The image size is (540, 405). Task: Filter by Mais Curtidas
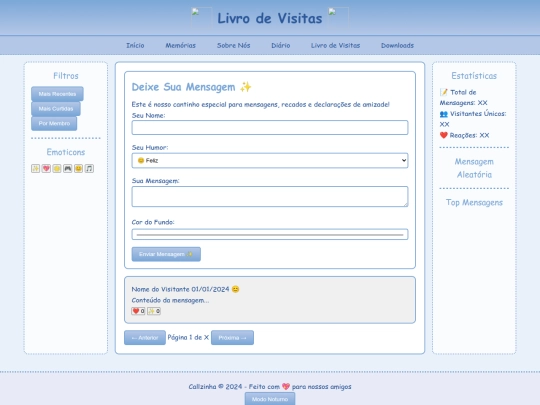tap(56, 109)
